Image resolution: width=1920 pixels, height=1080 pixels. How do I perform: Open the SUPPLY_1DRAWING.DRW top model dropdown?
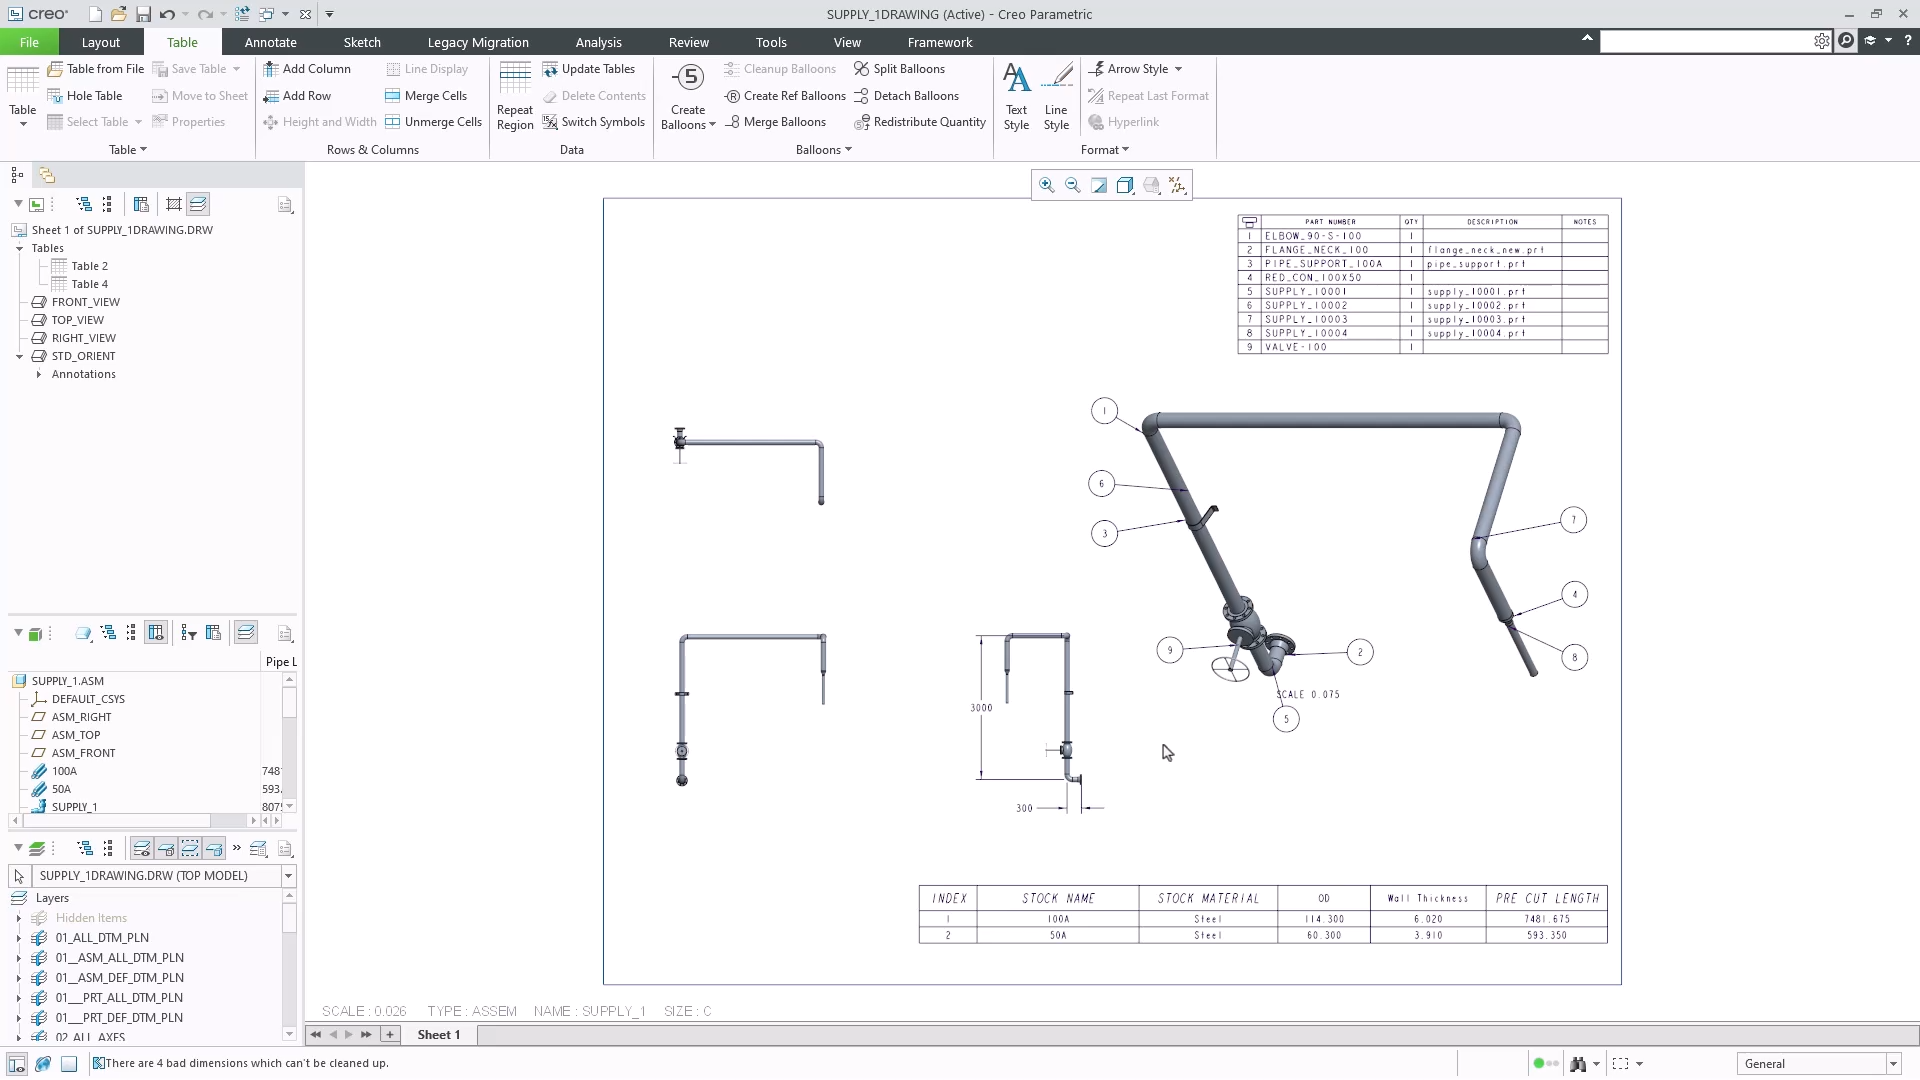coord(288,876)
